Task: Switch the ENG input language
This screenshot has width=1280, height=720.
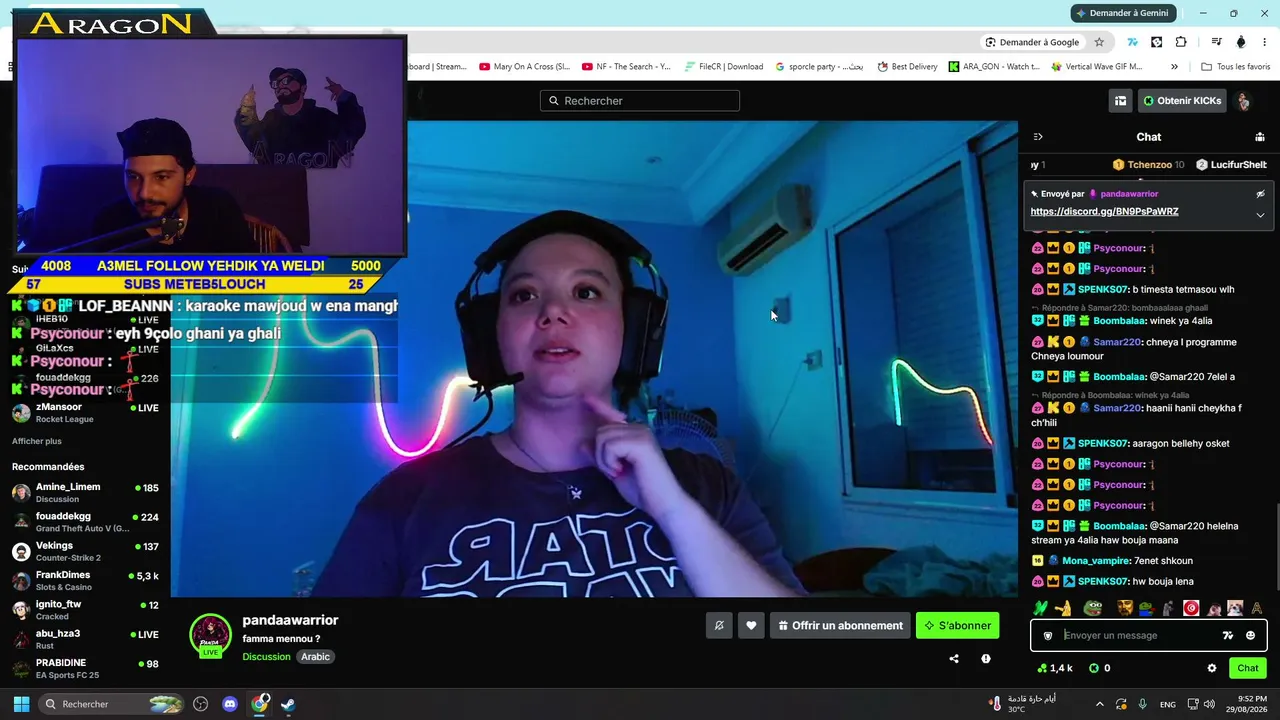Action: 1168,704
